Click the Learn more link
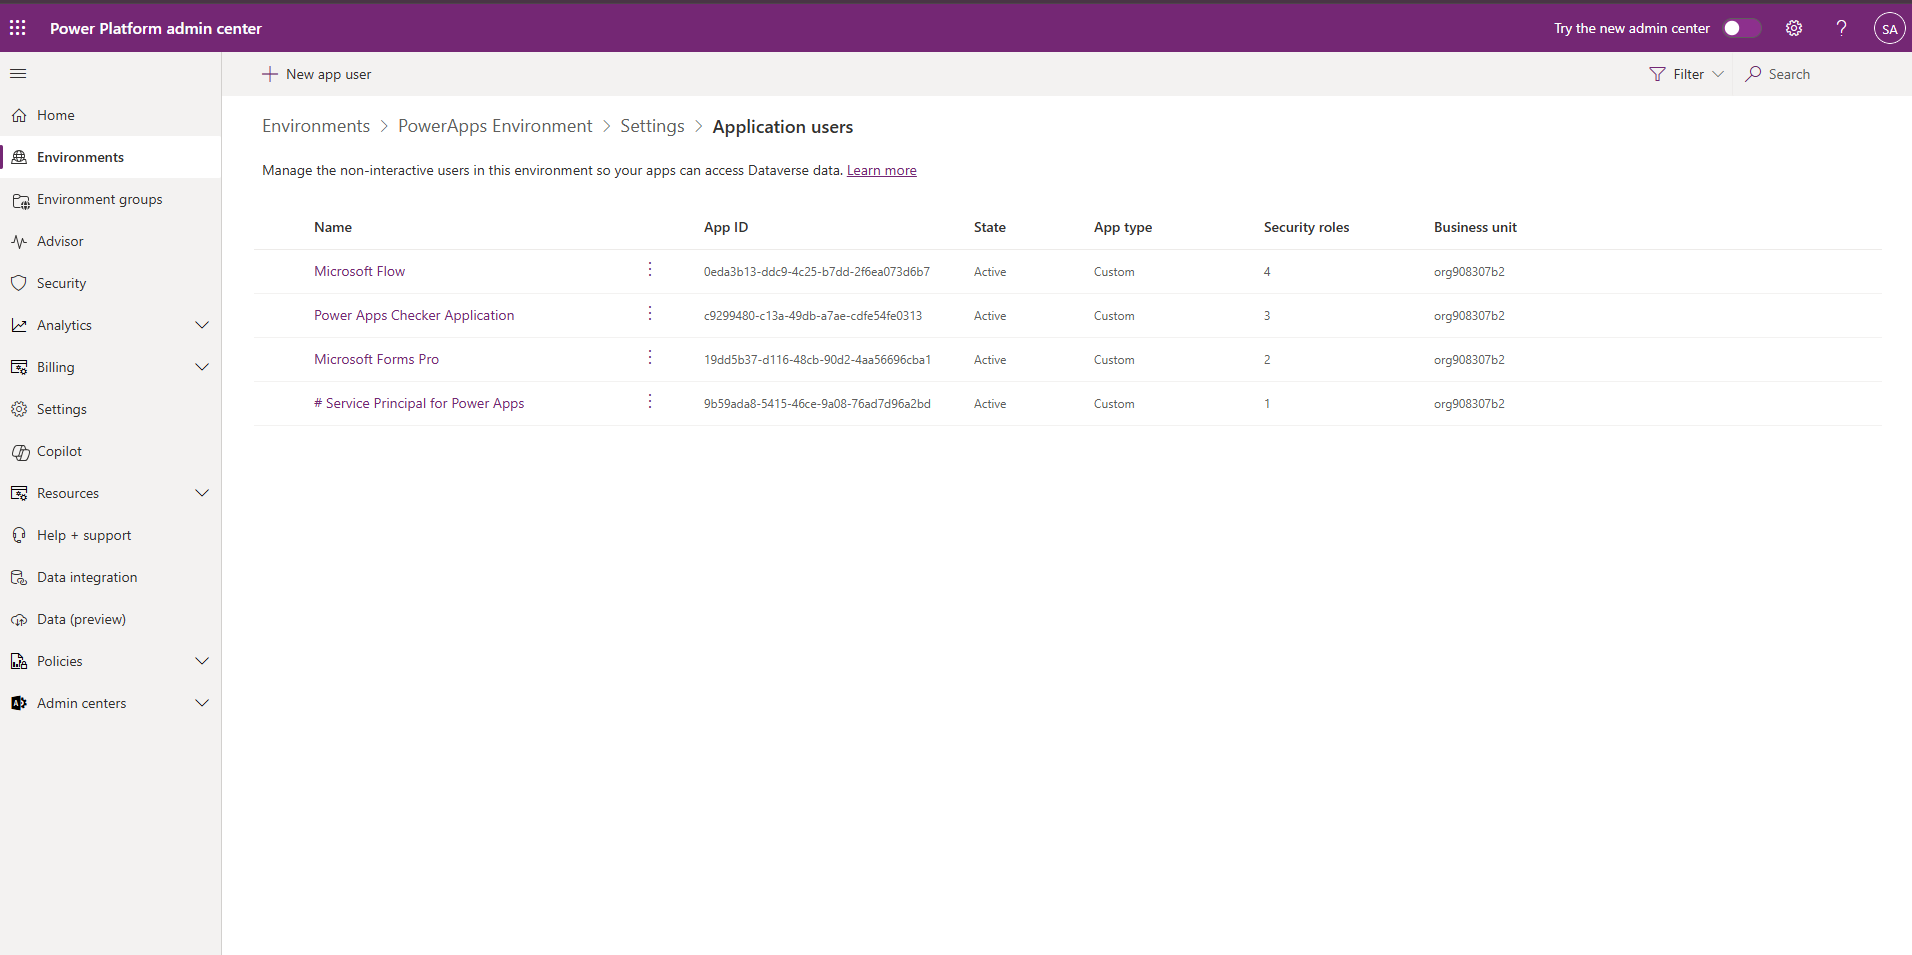Viewport: 1912px width, 955px height. (881, 171)
